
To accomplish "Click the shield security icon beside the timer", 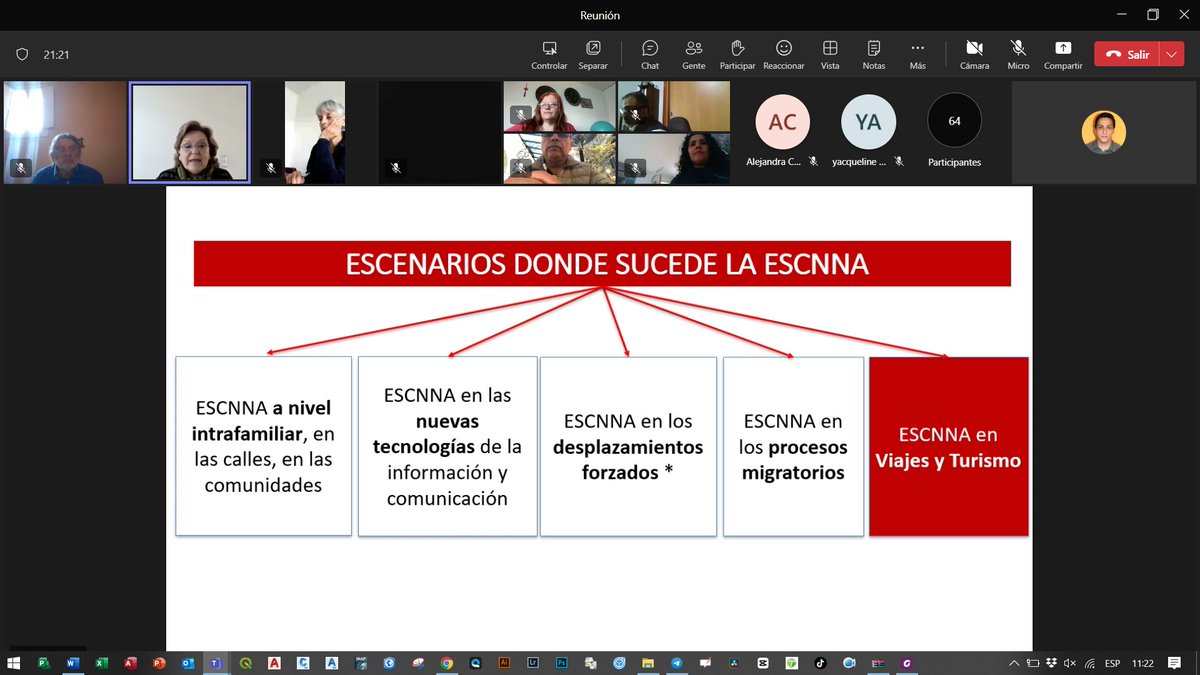I will (x=22, y=55).
